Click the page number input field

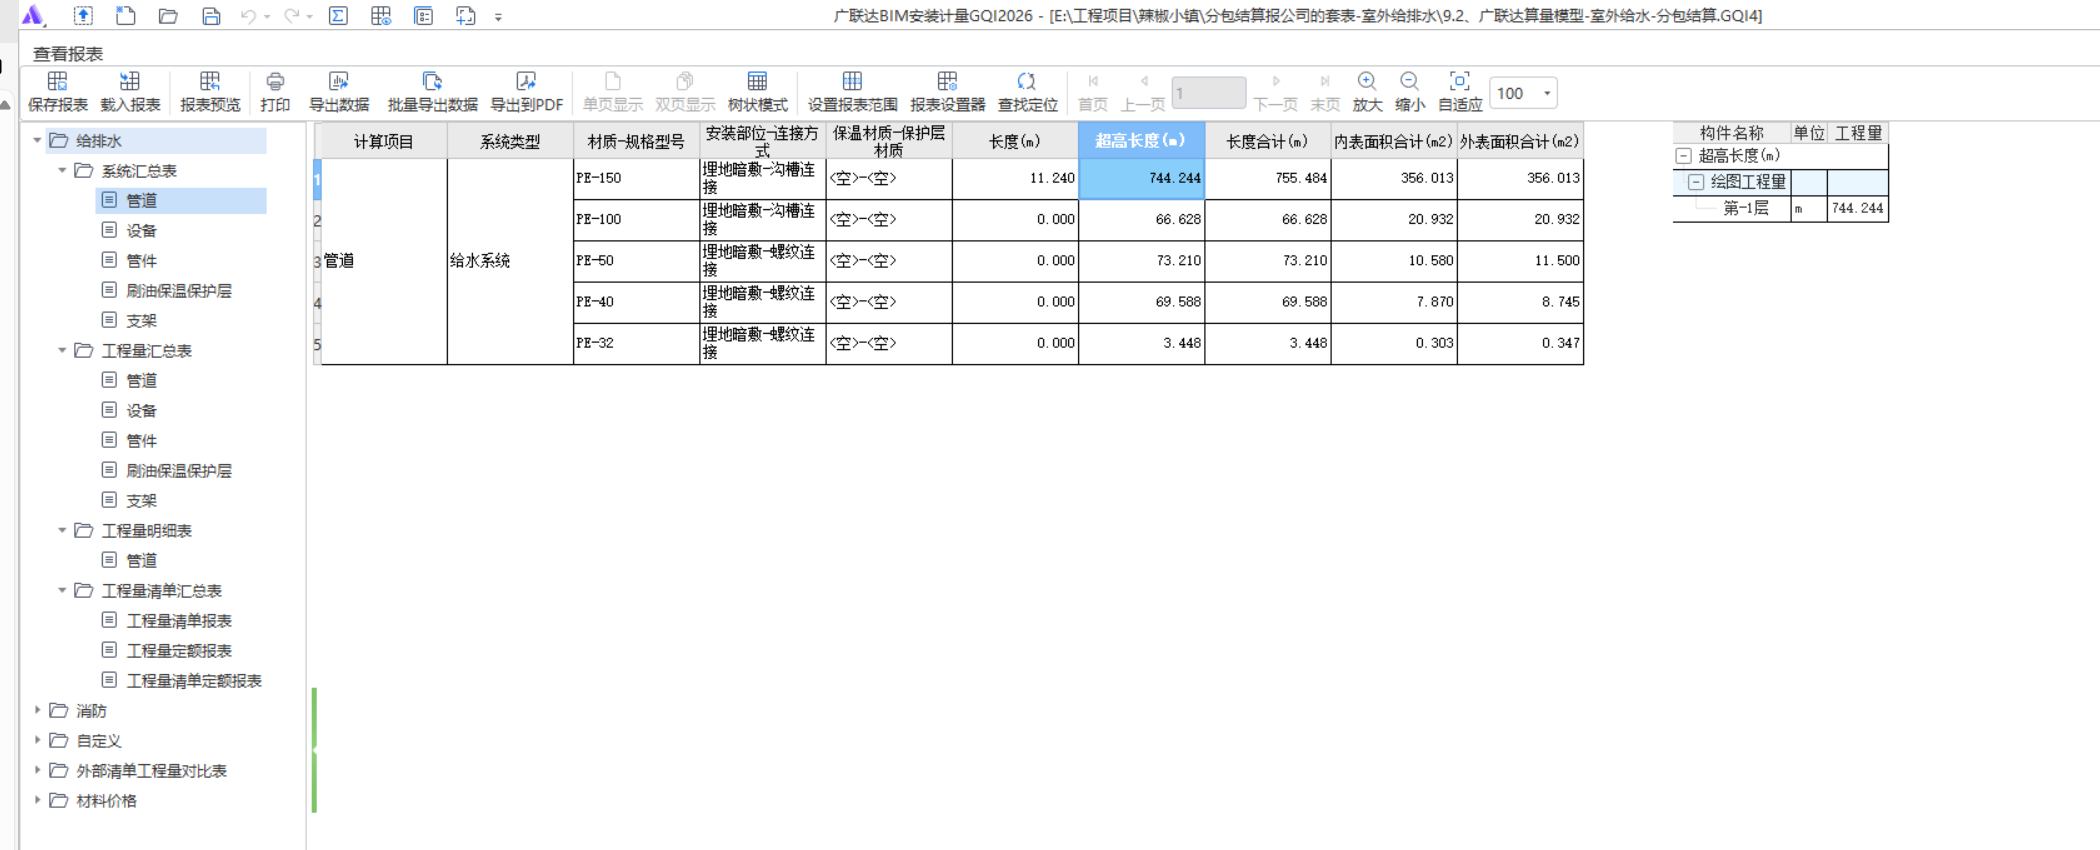1208,93
